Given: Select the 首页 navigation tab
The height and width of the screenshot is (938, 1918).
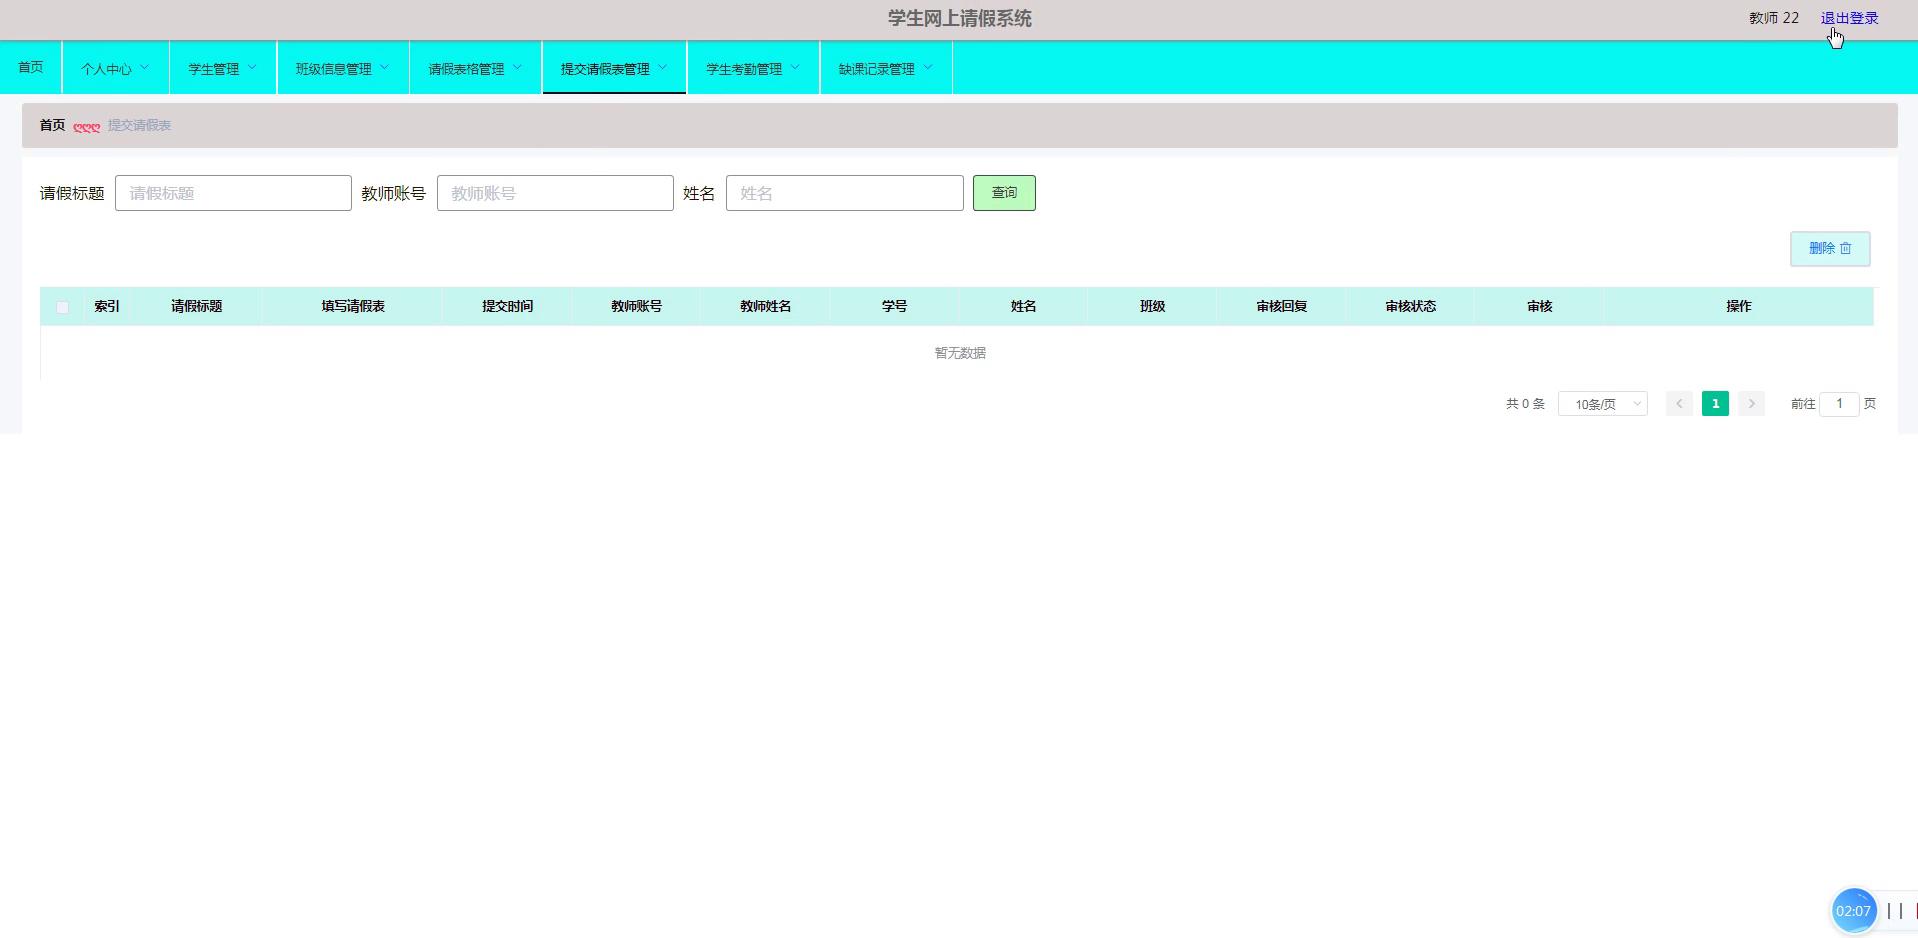Looking at the screenshot, I should [31, 67].
